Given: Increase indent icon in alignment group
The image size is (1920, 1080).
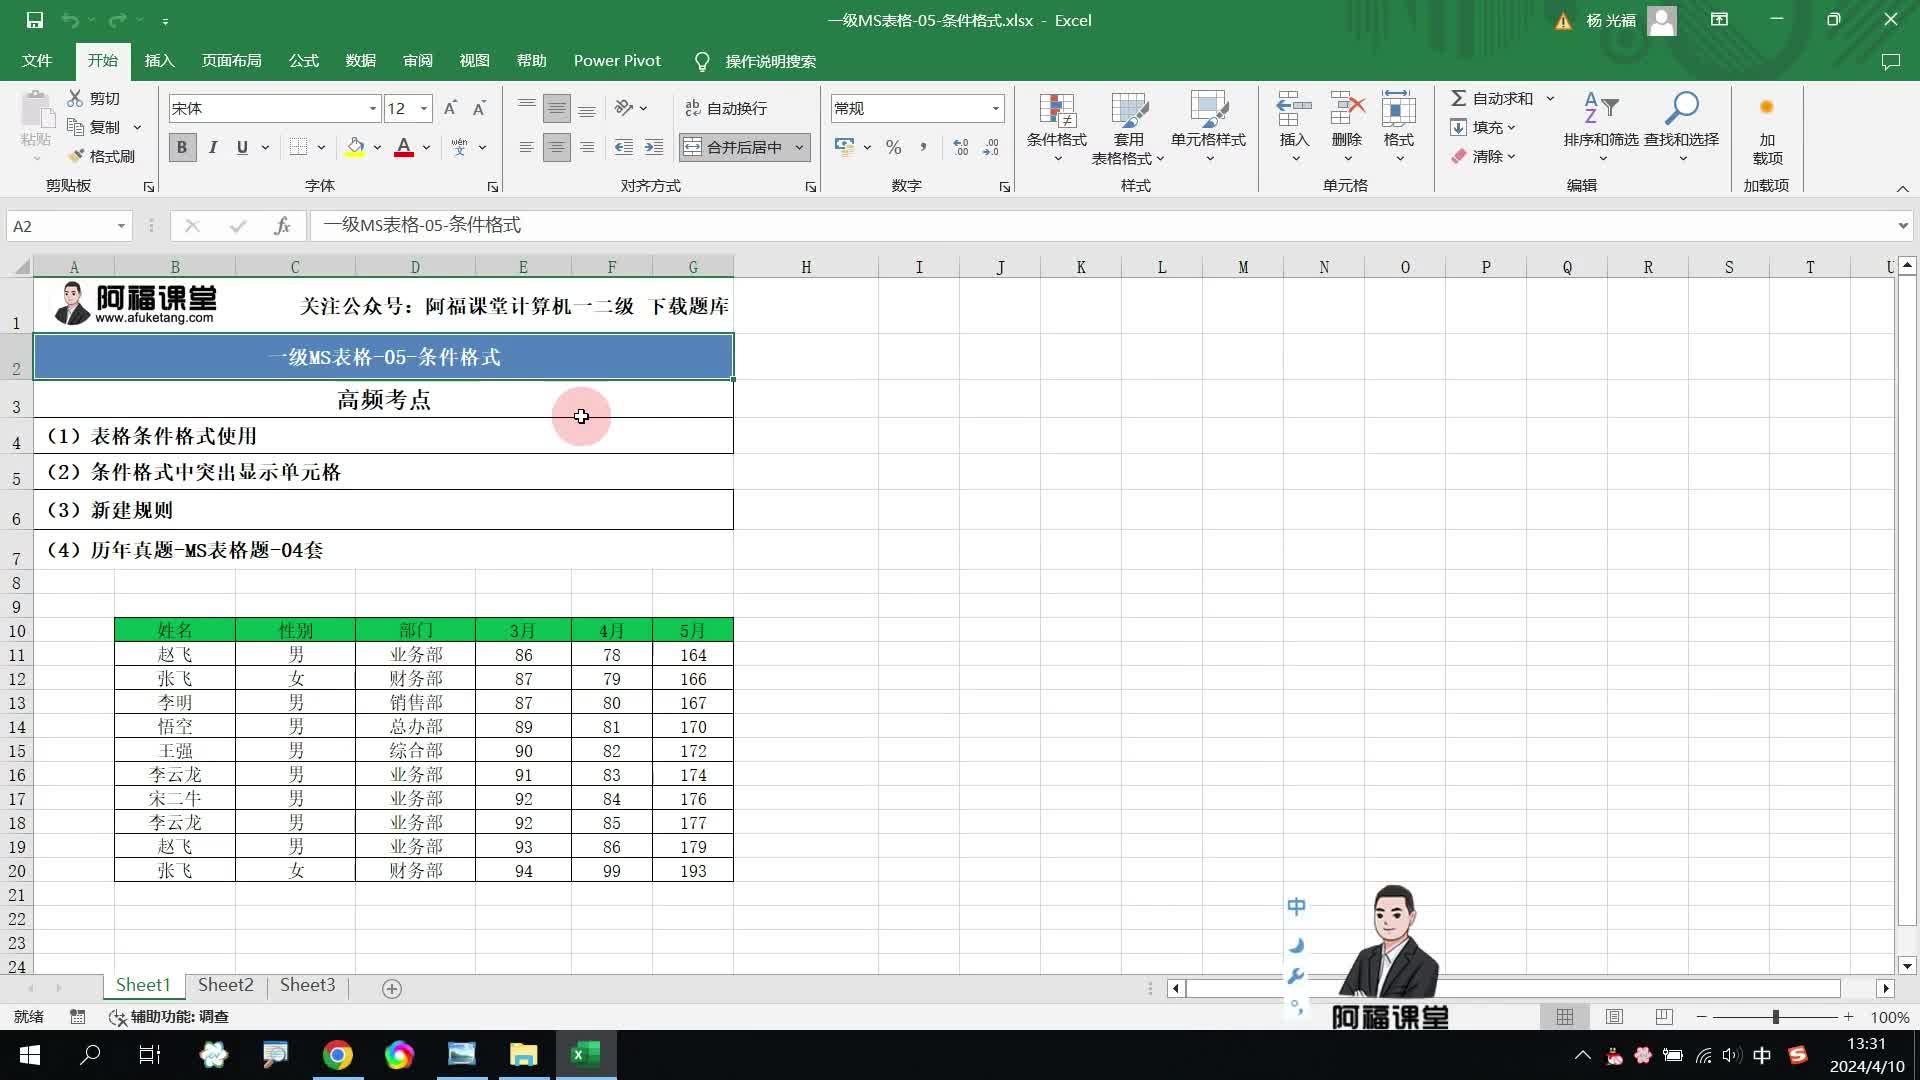Looking at the screenshot, I should pos(653,147).
